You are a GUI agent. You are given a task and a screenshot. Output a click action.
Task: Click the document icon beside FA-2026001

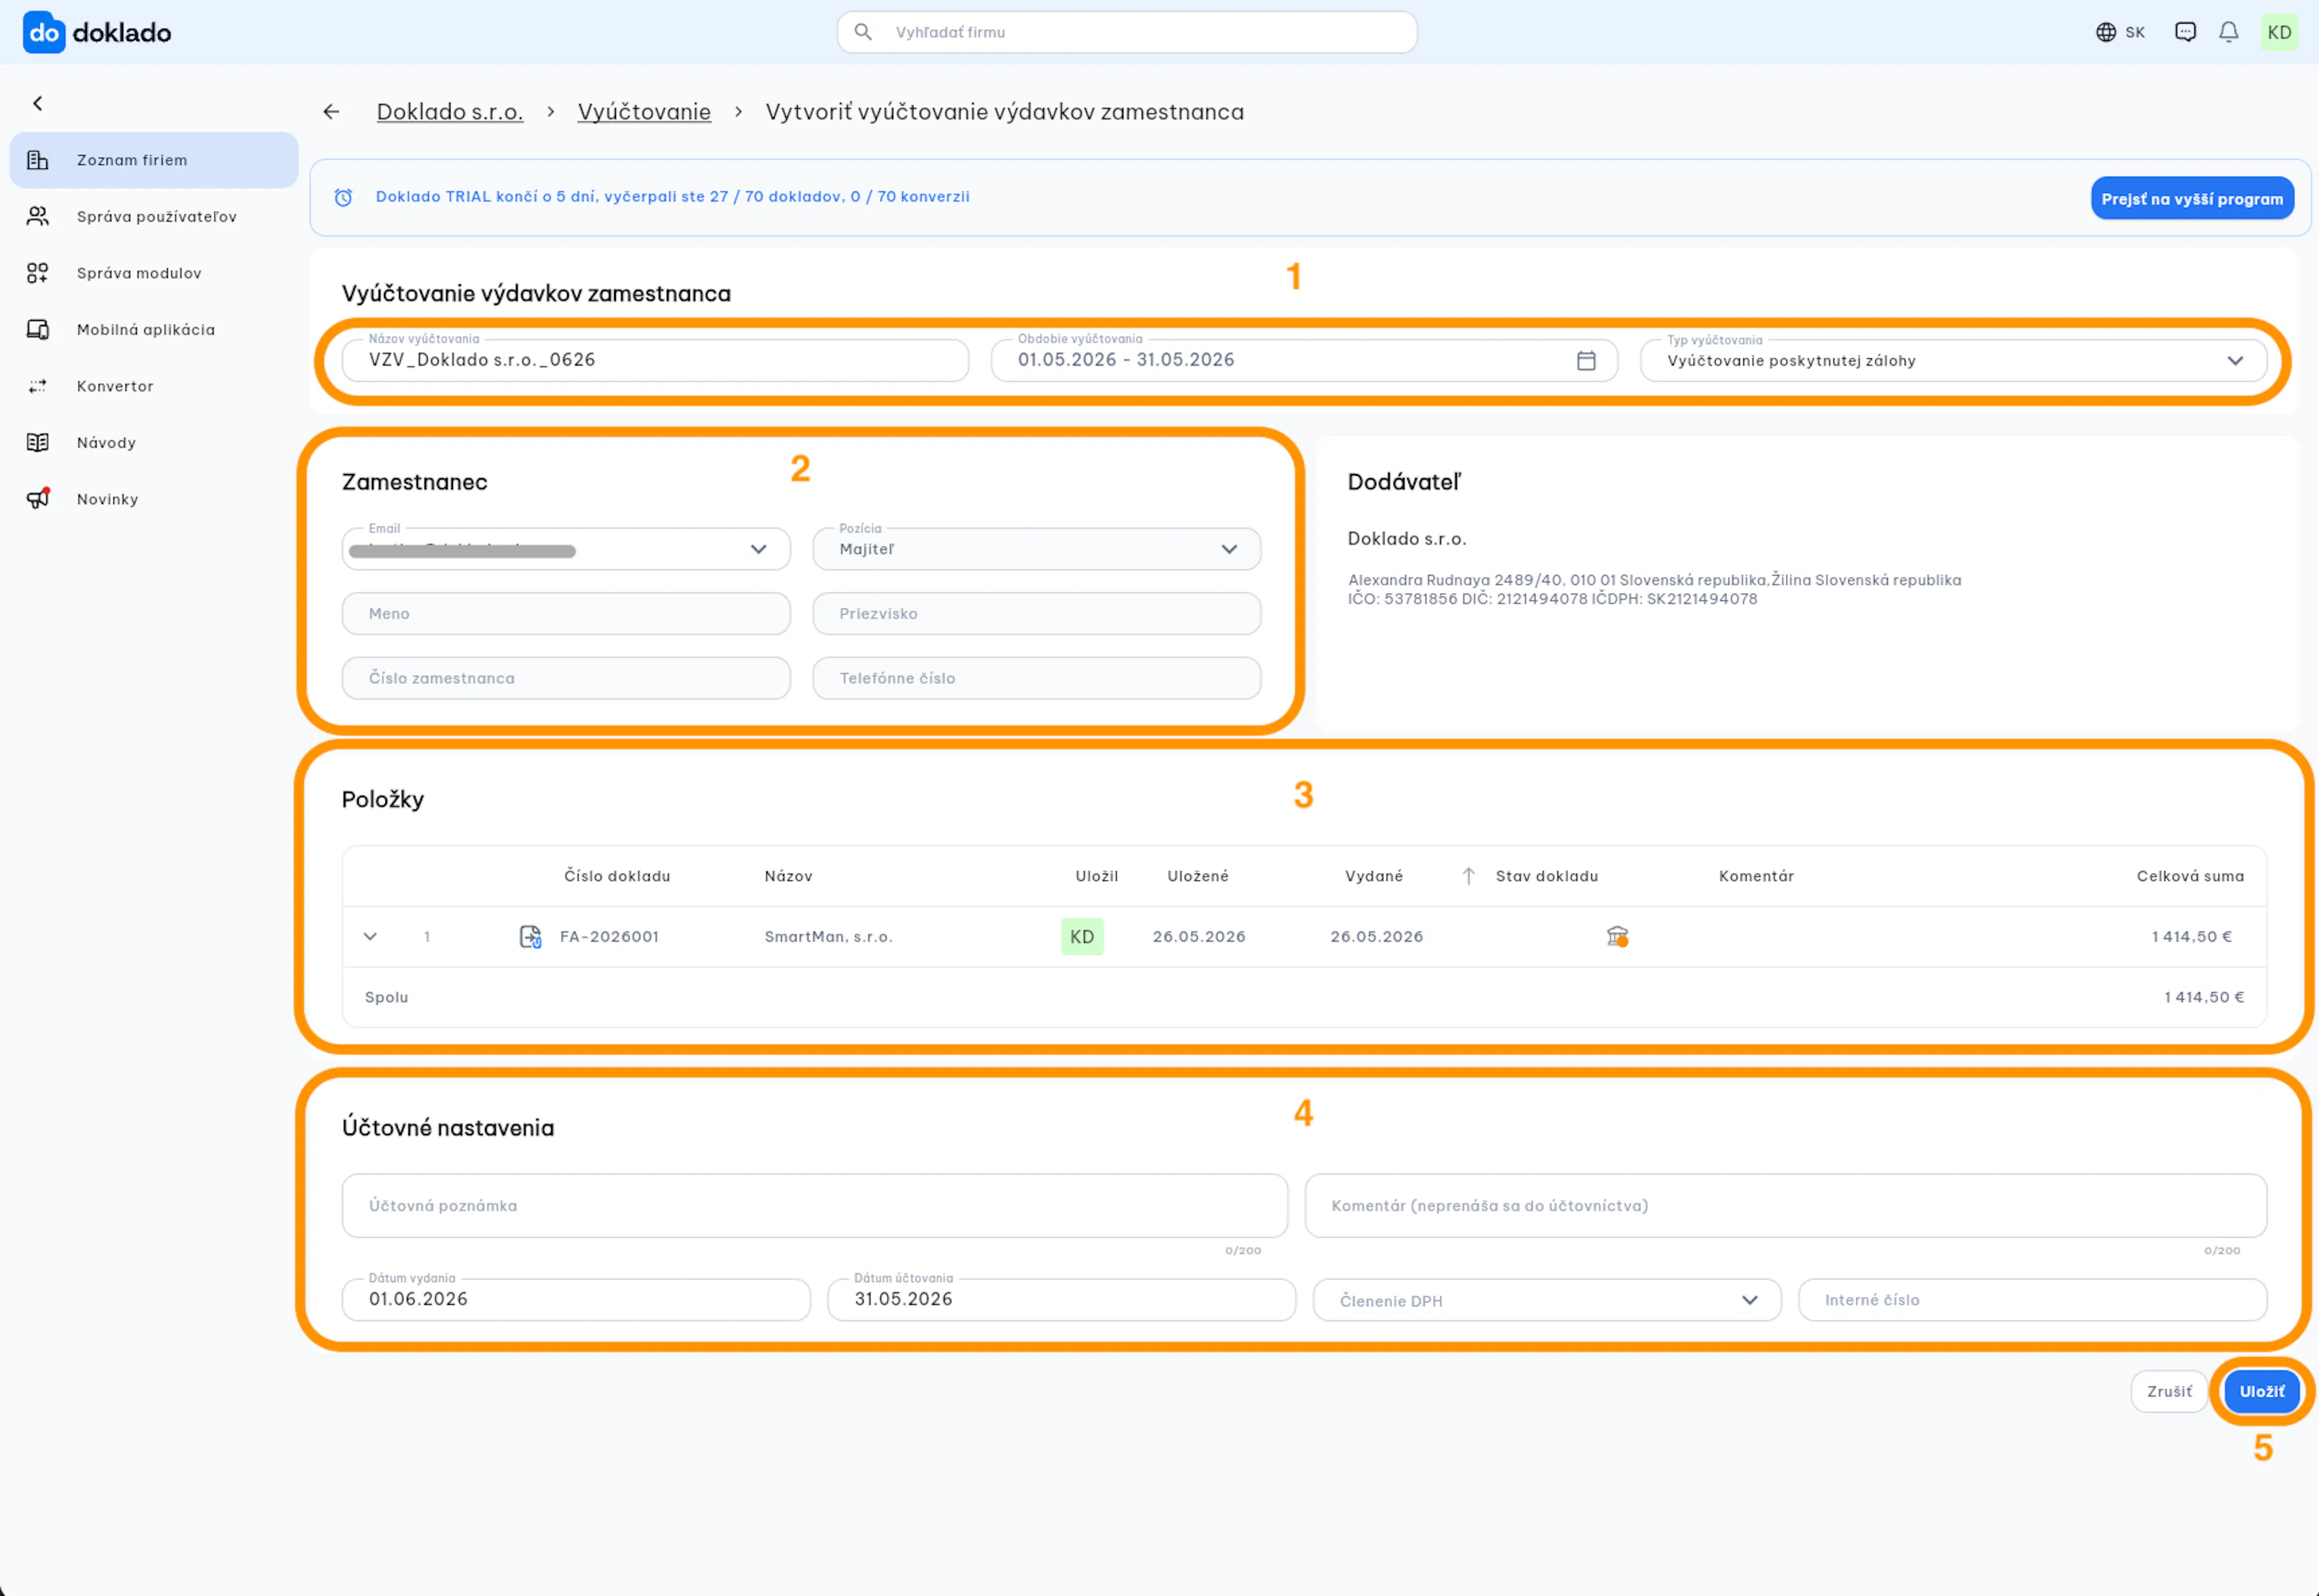click(530, 937)
